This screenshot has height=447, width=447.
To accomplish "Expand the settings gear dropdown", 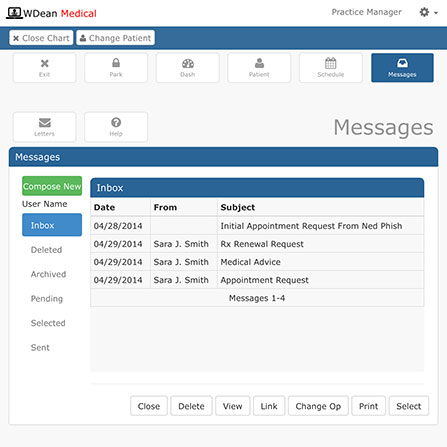I will click(428, 12).
